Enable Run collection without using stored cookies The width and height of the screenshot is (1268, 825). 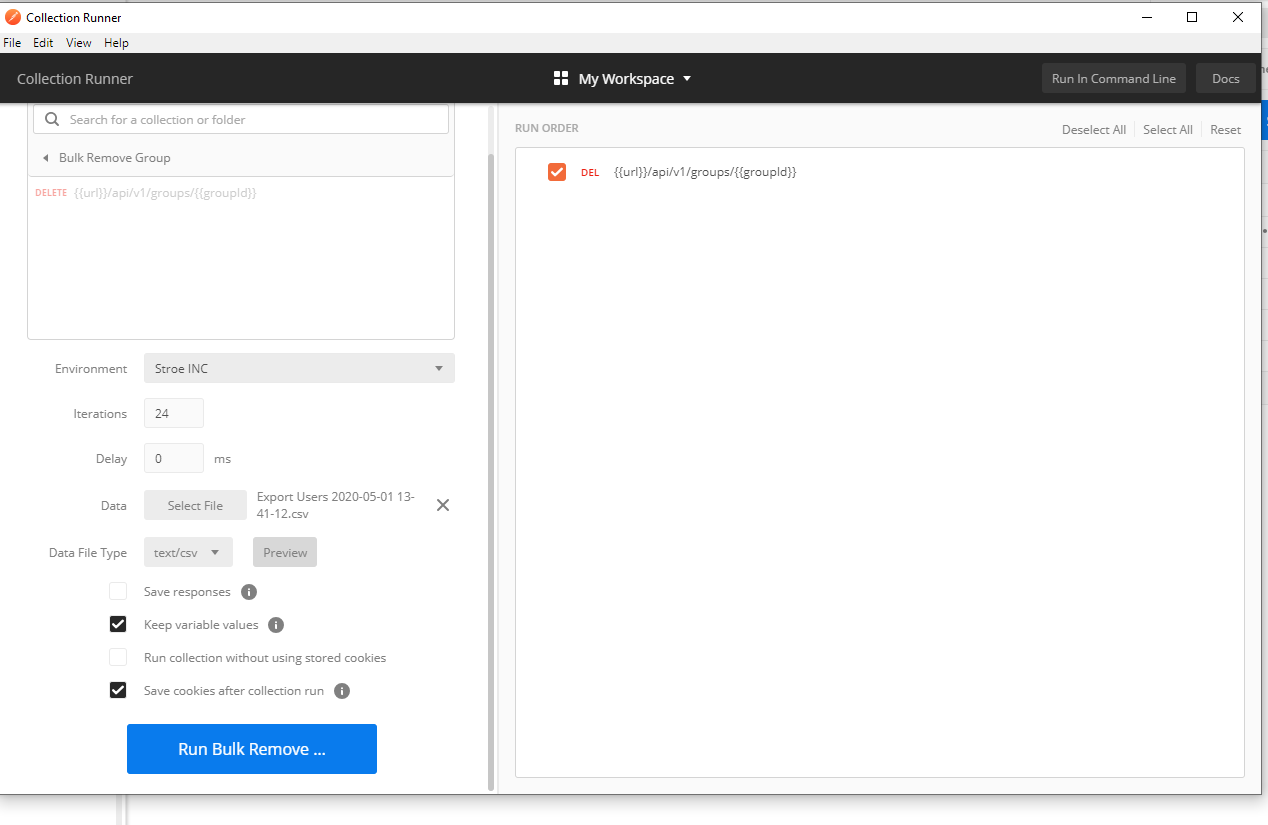(x=118, y=658)
